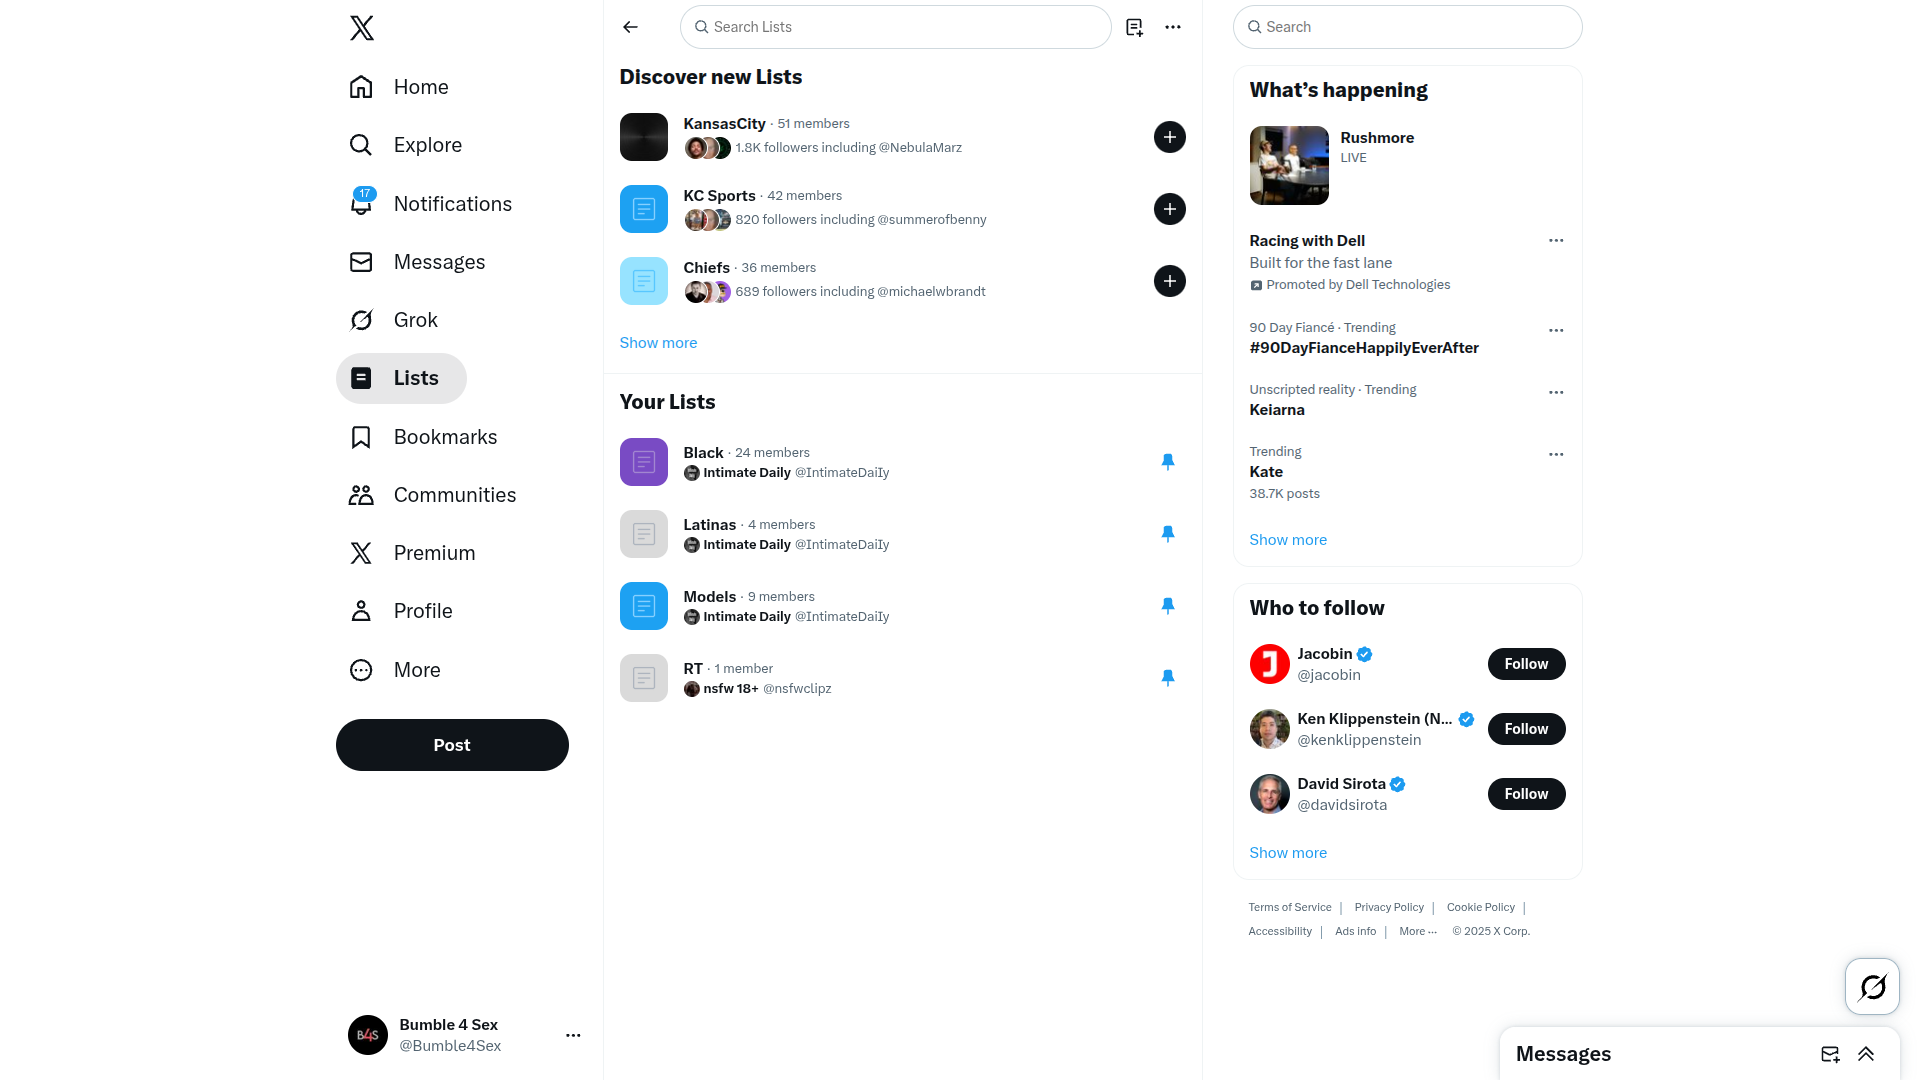The width and height of the screenshot is (1920, 1080).
Task: Open Notifications bell icon
Action: point(361,203)
